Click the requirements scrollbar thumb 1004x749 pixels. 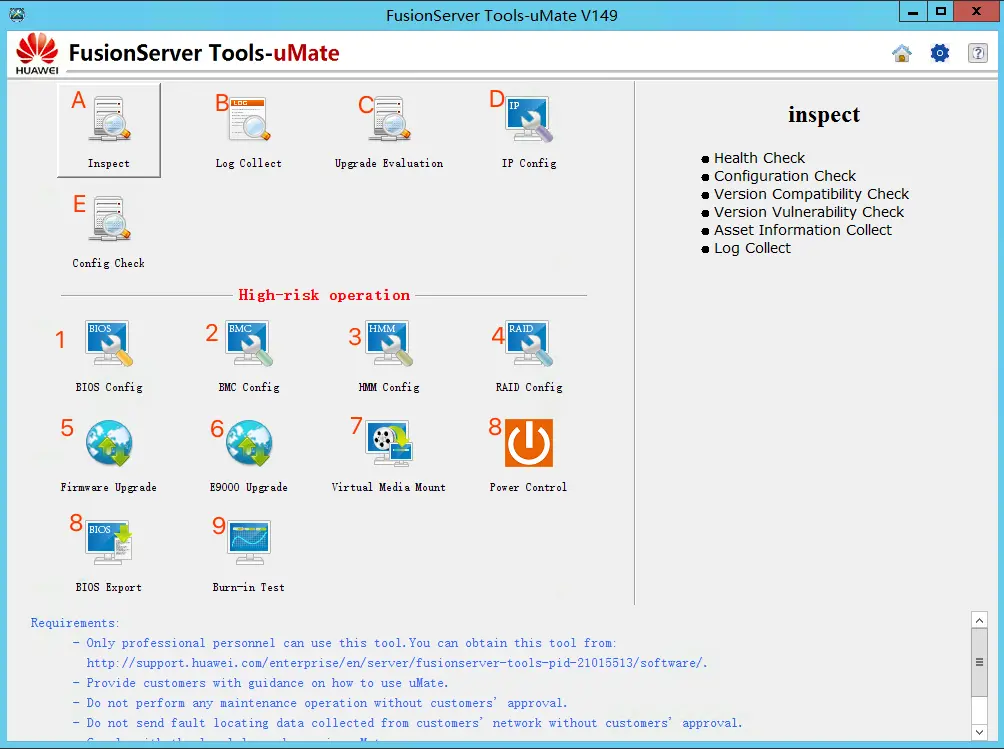tap(979, 662)
